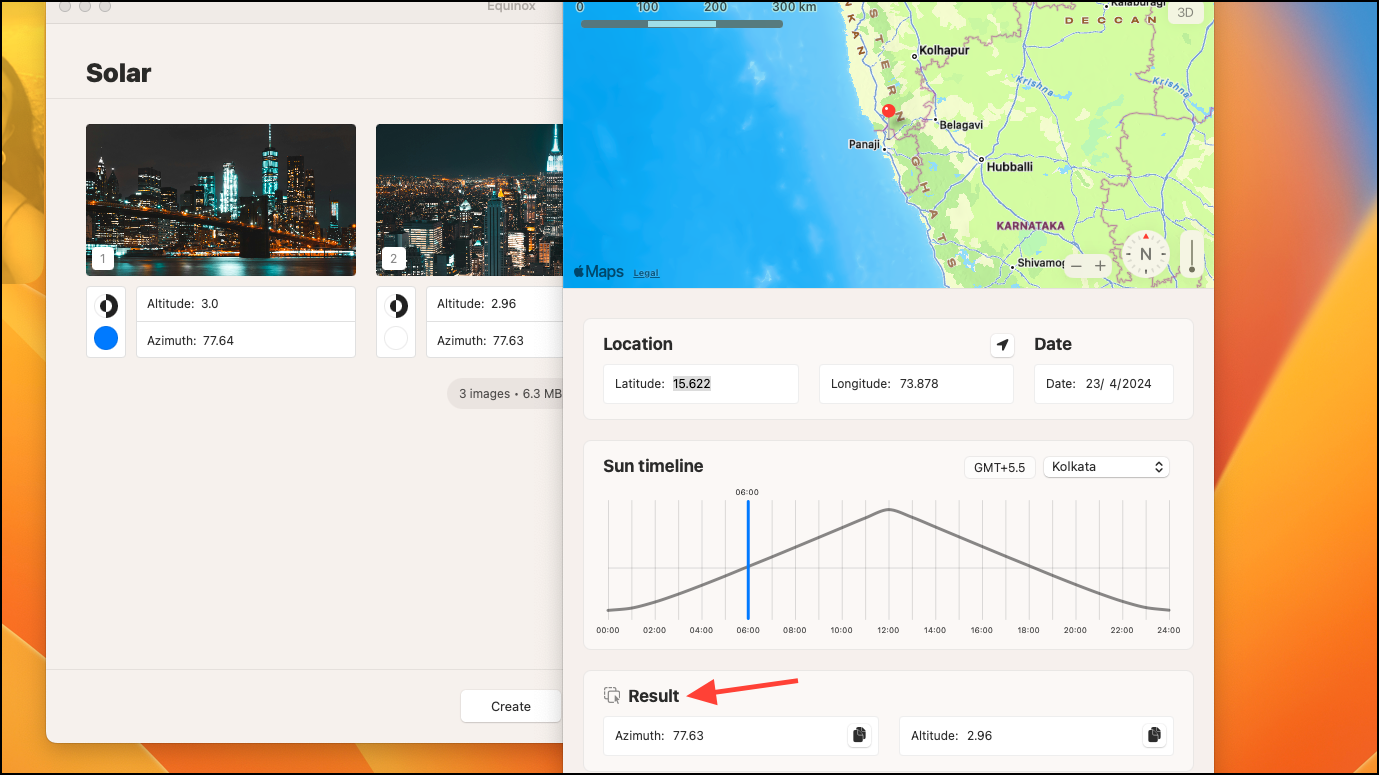Select image 2 as primary

[x=396, y=339]
